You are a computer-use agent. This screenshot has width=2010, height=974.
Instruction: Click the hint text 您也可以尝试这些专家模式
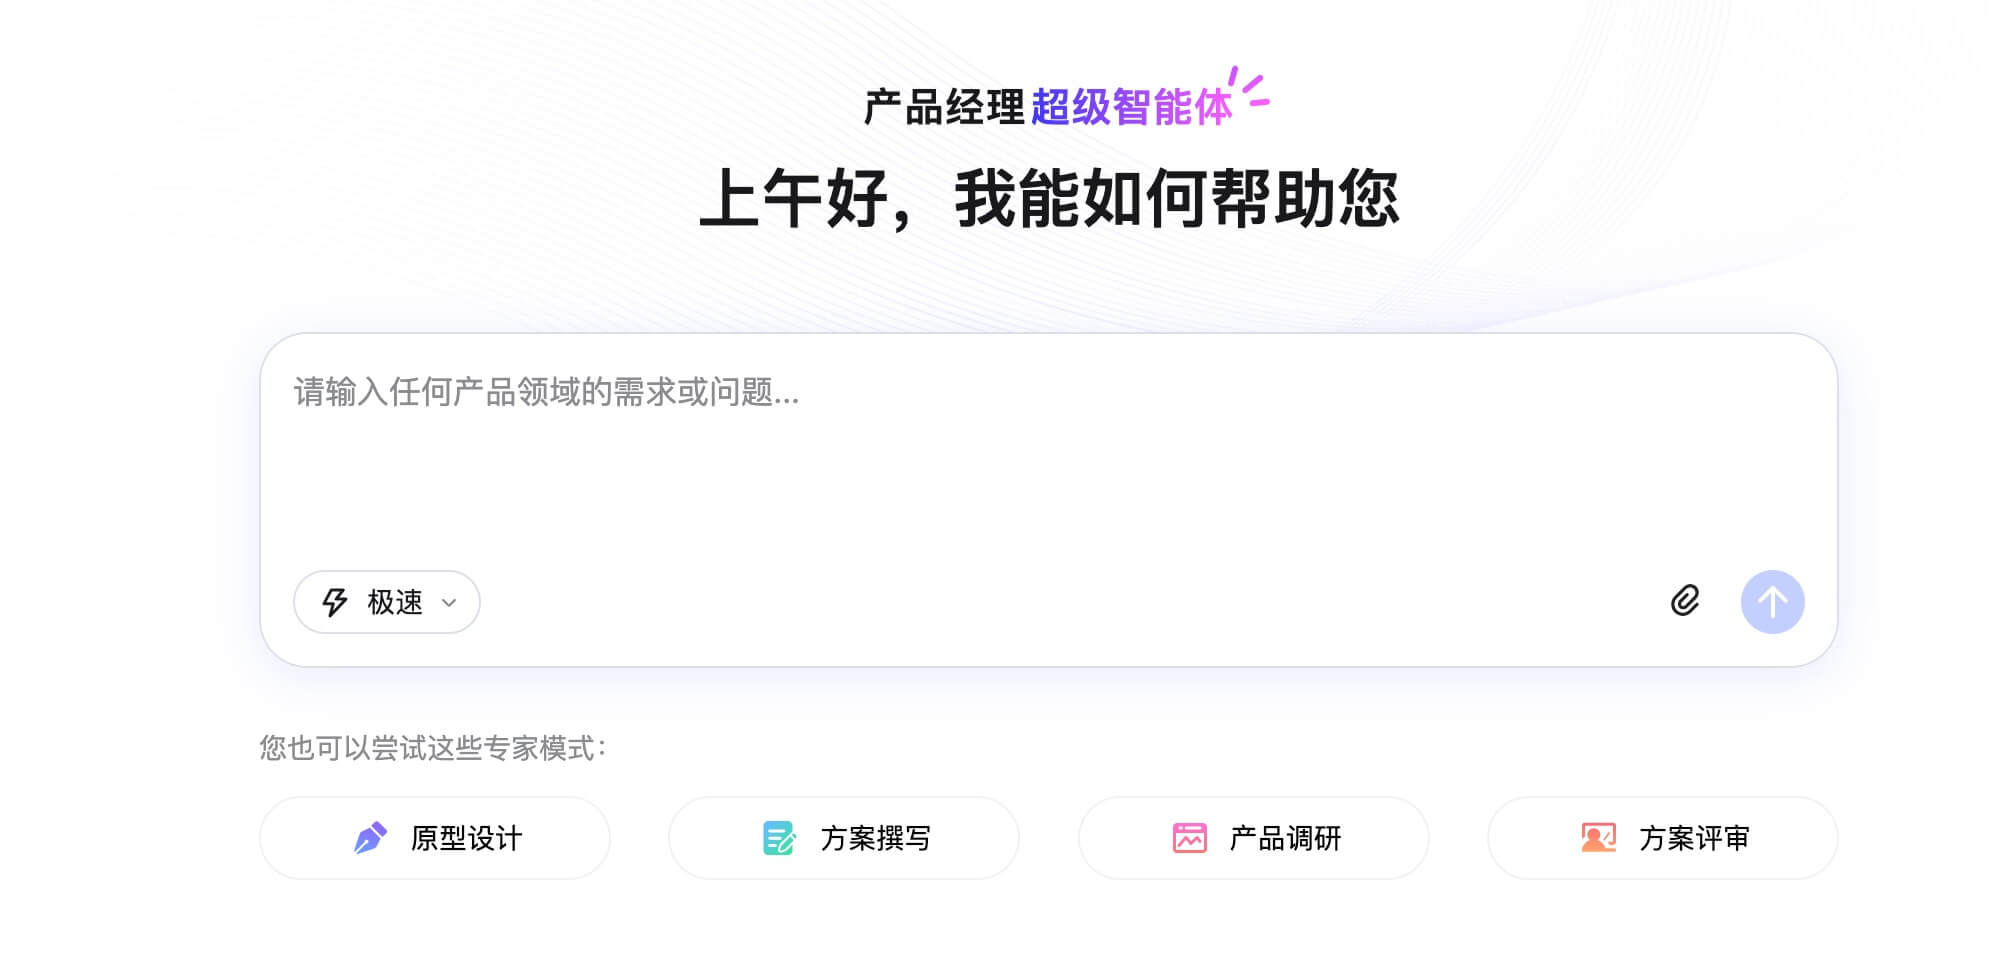point(432,748)
